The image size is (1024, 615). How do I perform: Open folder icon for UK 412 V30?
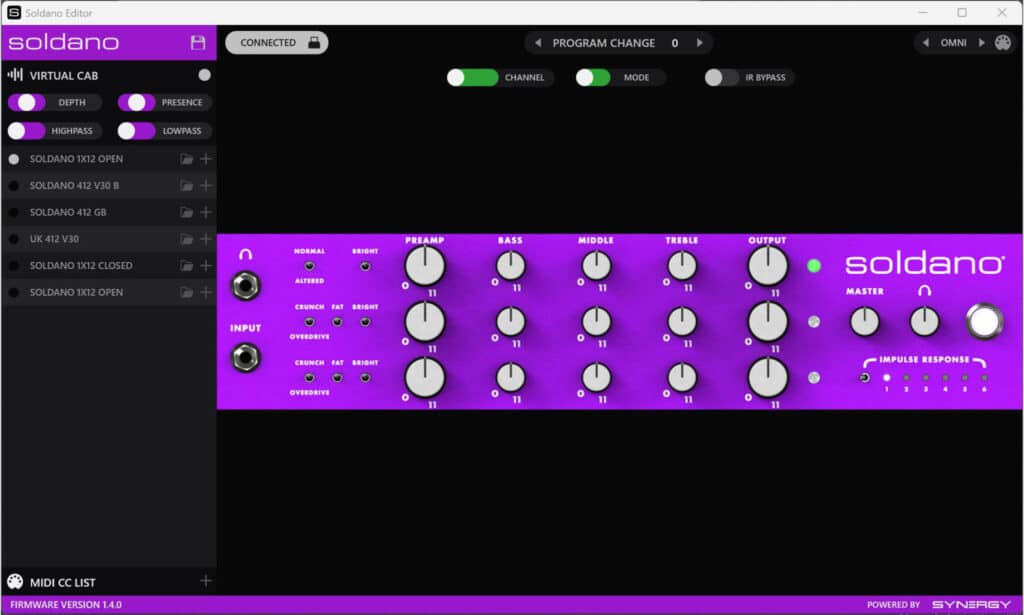187,240
